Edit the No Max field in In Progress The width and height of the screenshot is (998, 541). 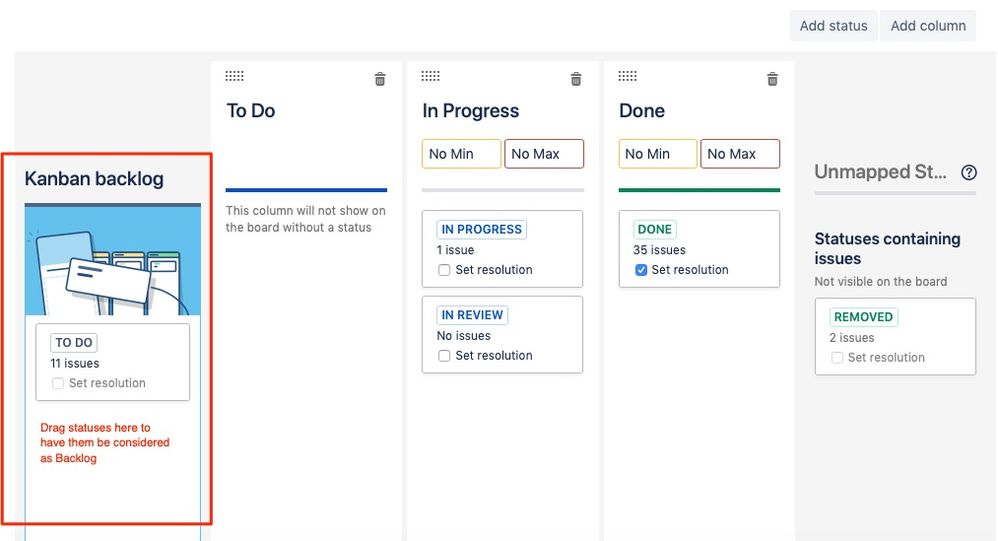tap(544, 154)
